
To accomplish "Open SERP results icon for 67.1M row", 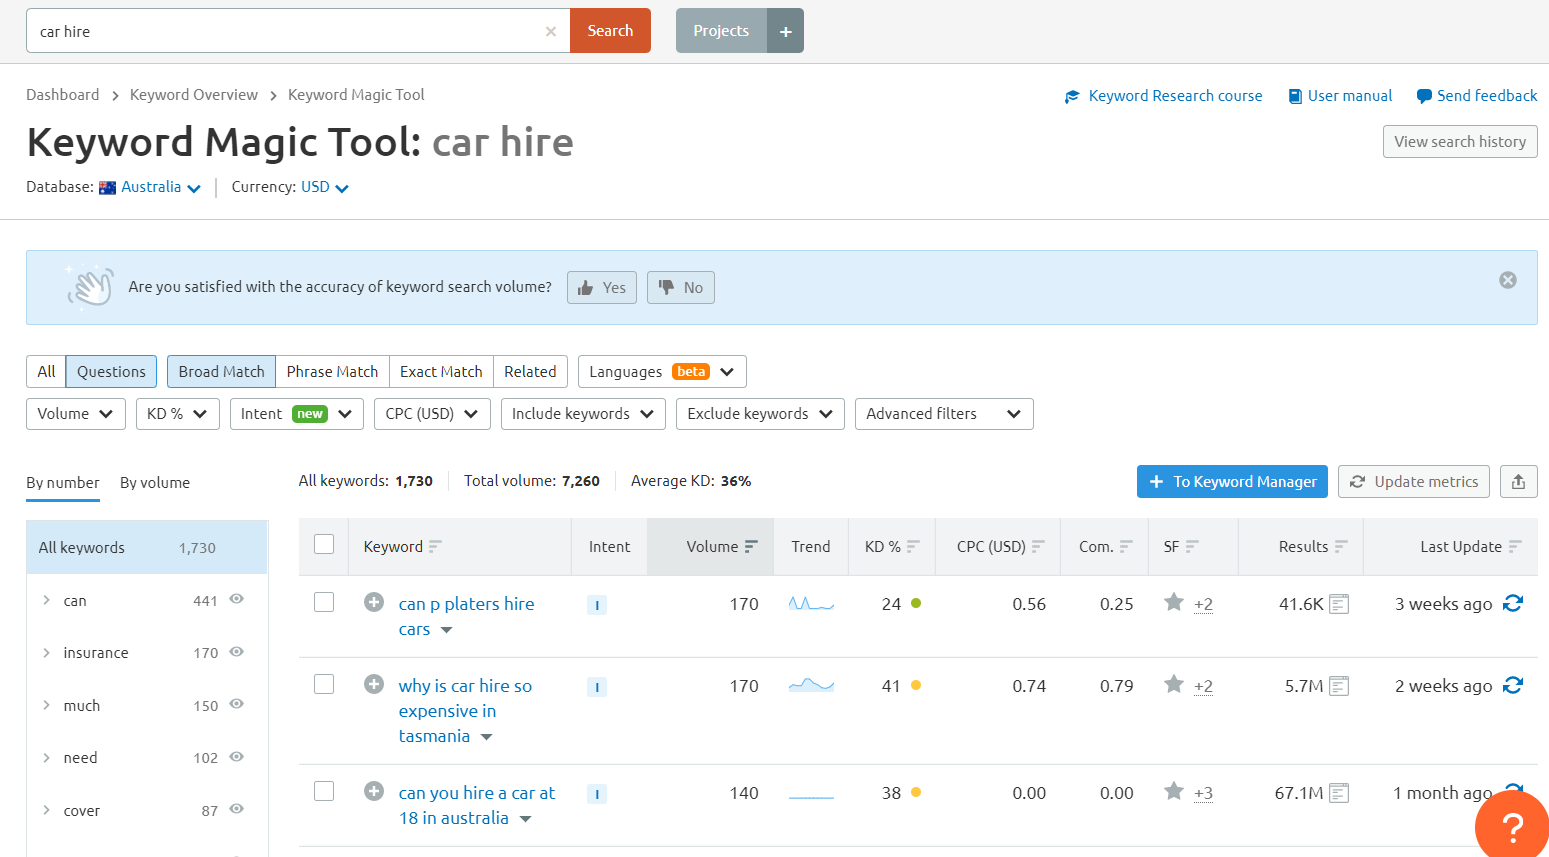I will 1339,793.
